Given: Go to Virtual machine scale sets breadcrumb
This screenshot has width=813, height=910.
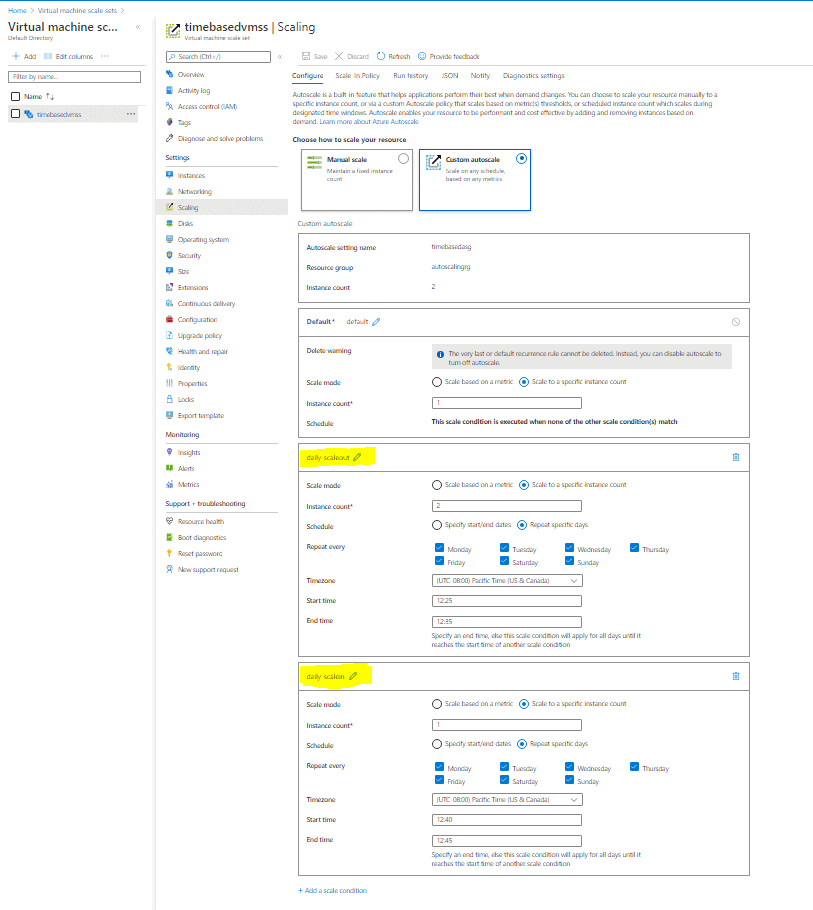Looking at the screenshot, I should (x=77, y=10).
